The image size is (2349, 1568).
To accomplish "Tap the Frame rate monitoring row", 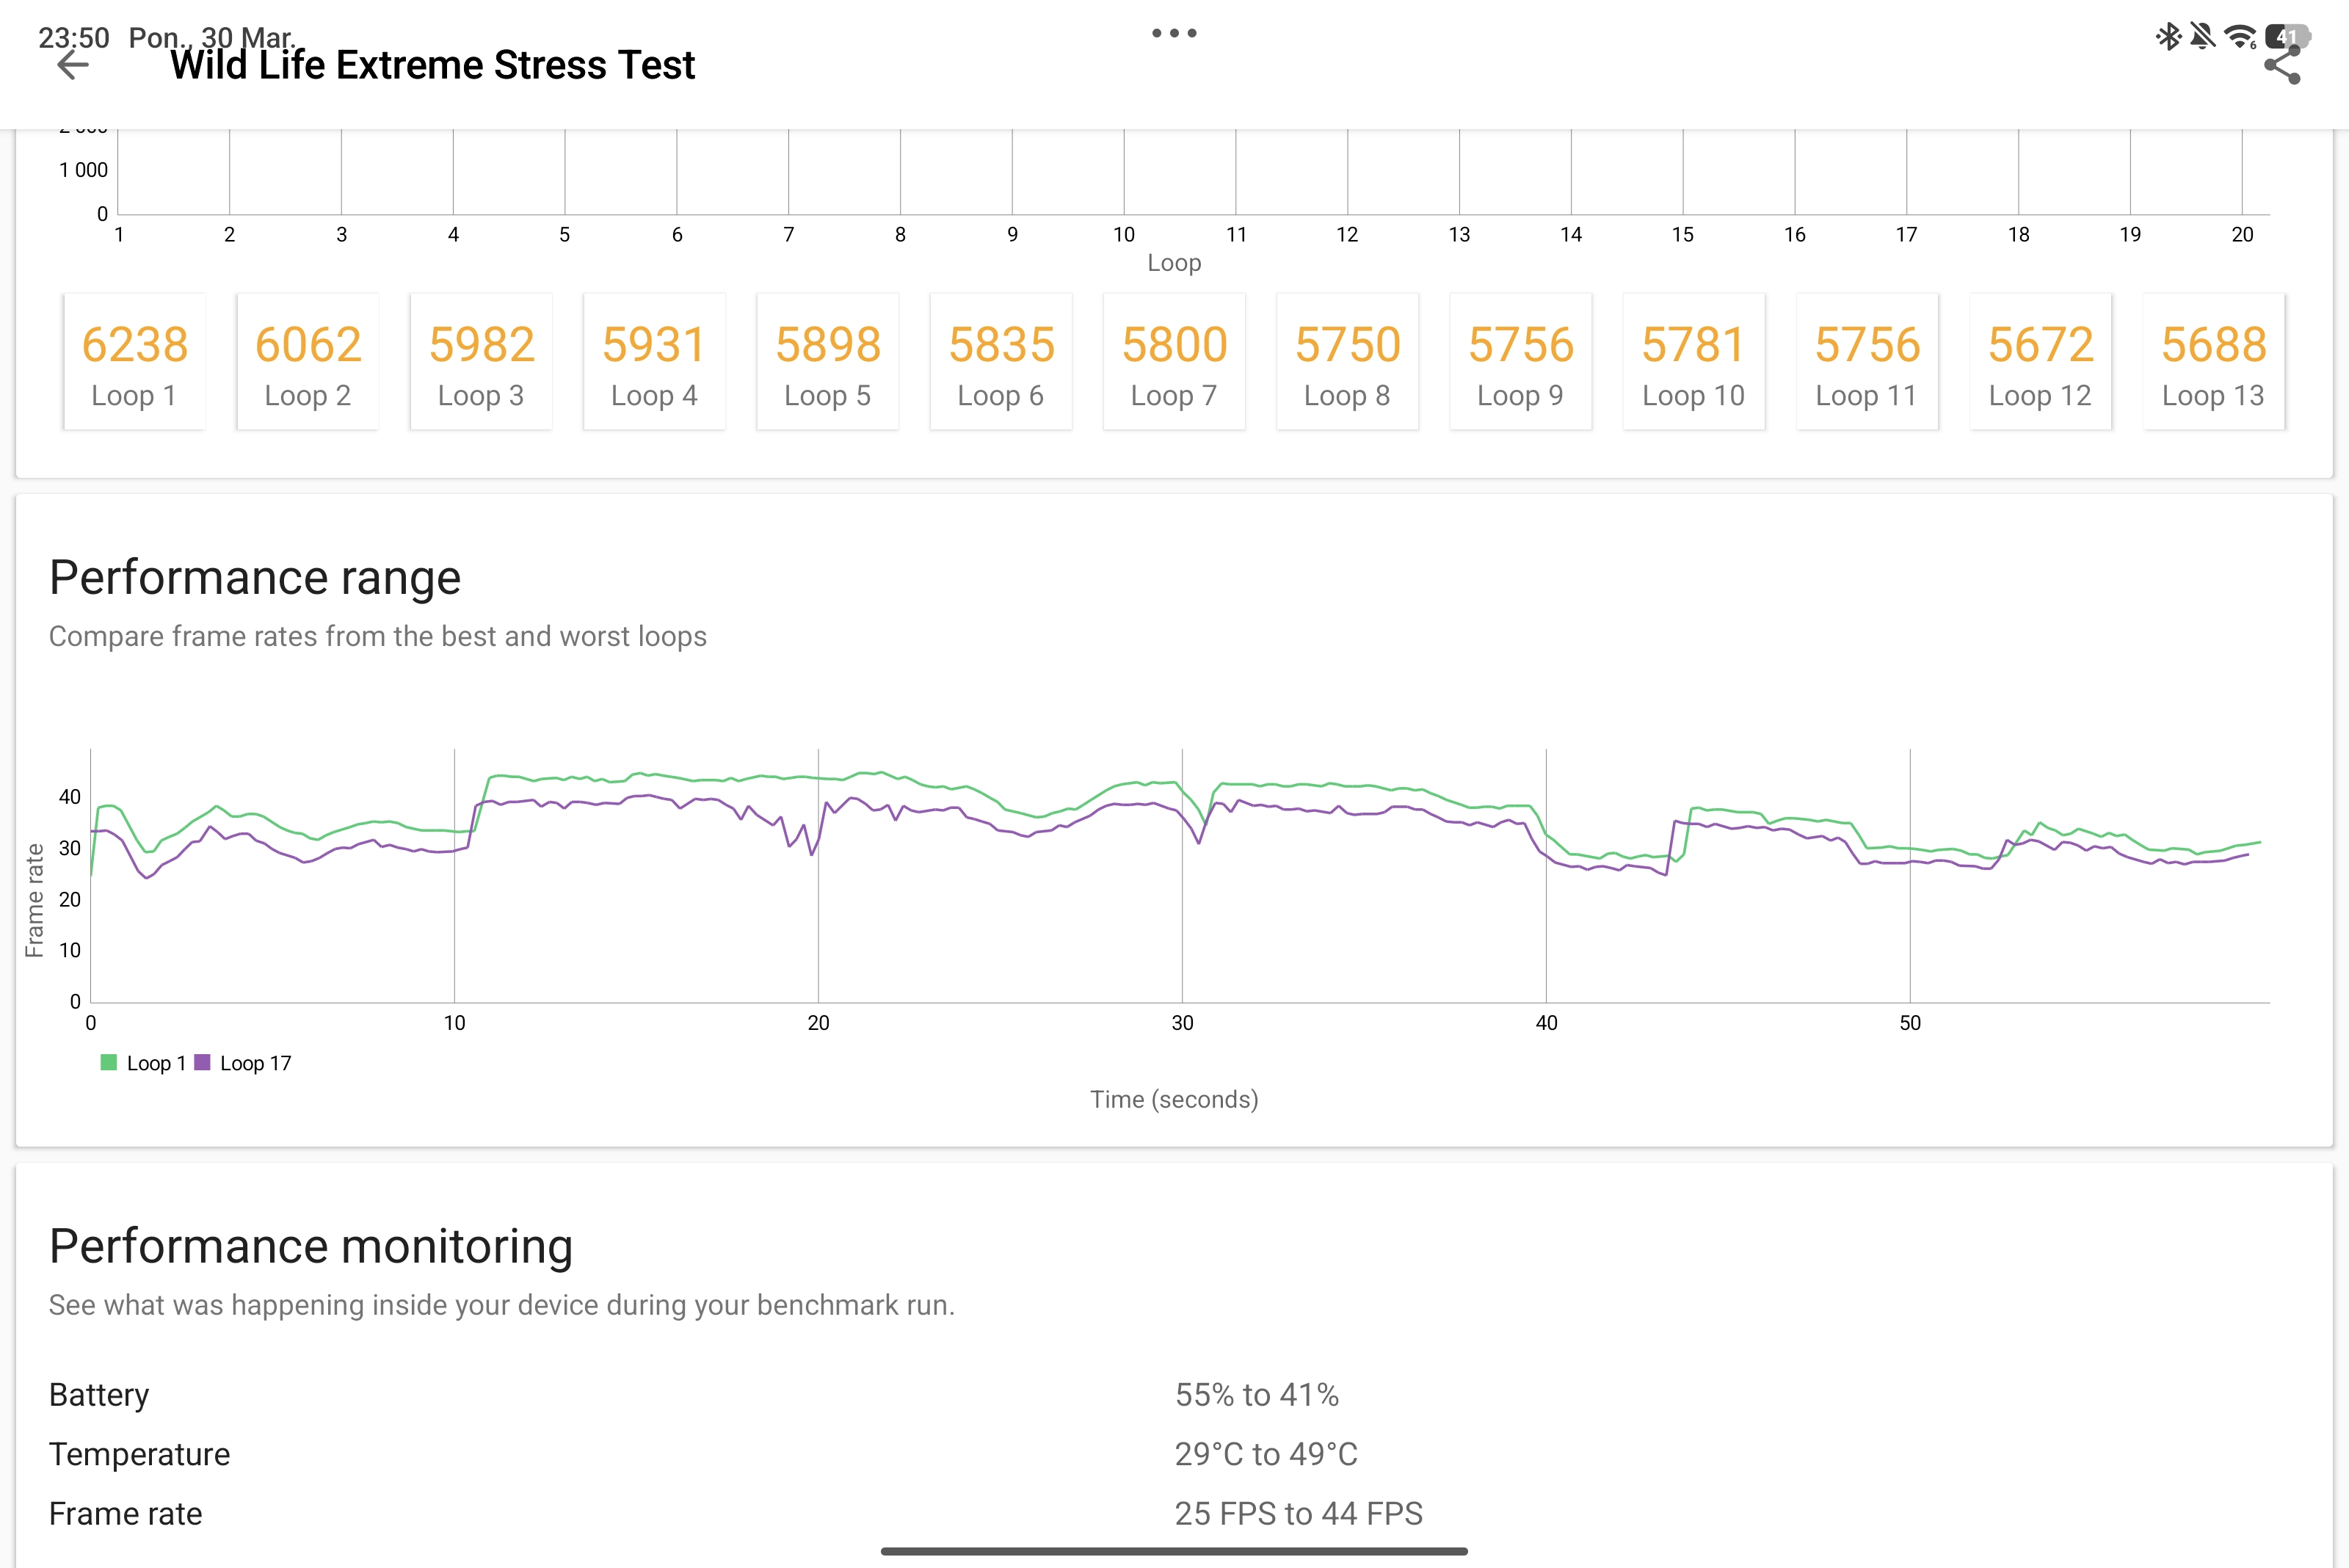I will click(x=735, y=1513).
